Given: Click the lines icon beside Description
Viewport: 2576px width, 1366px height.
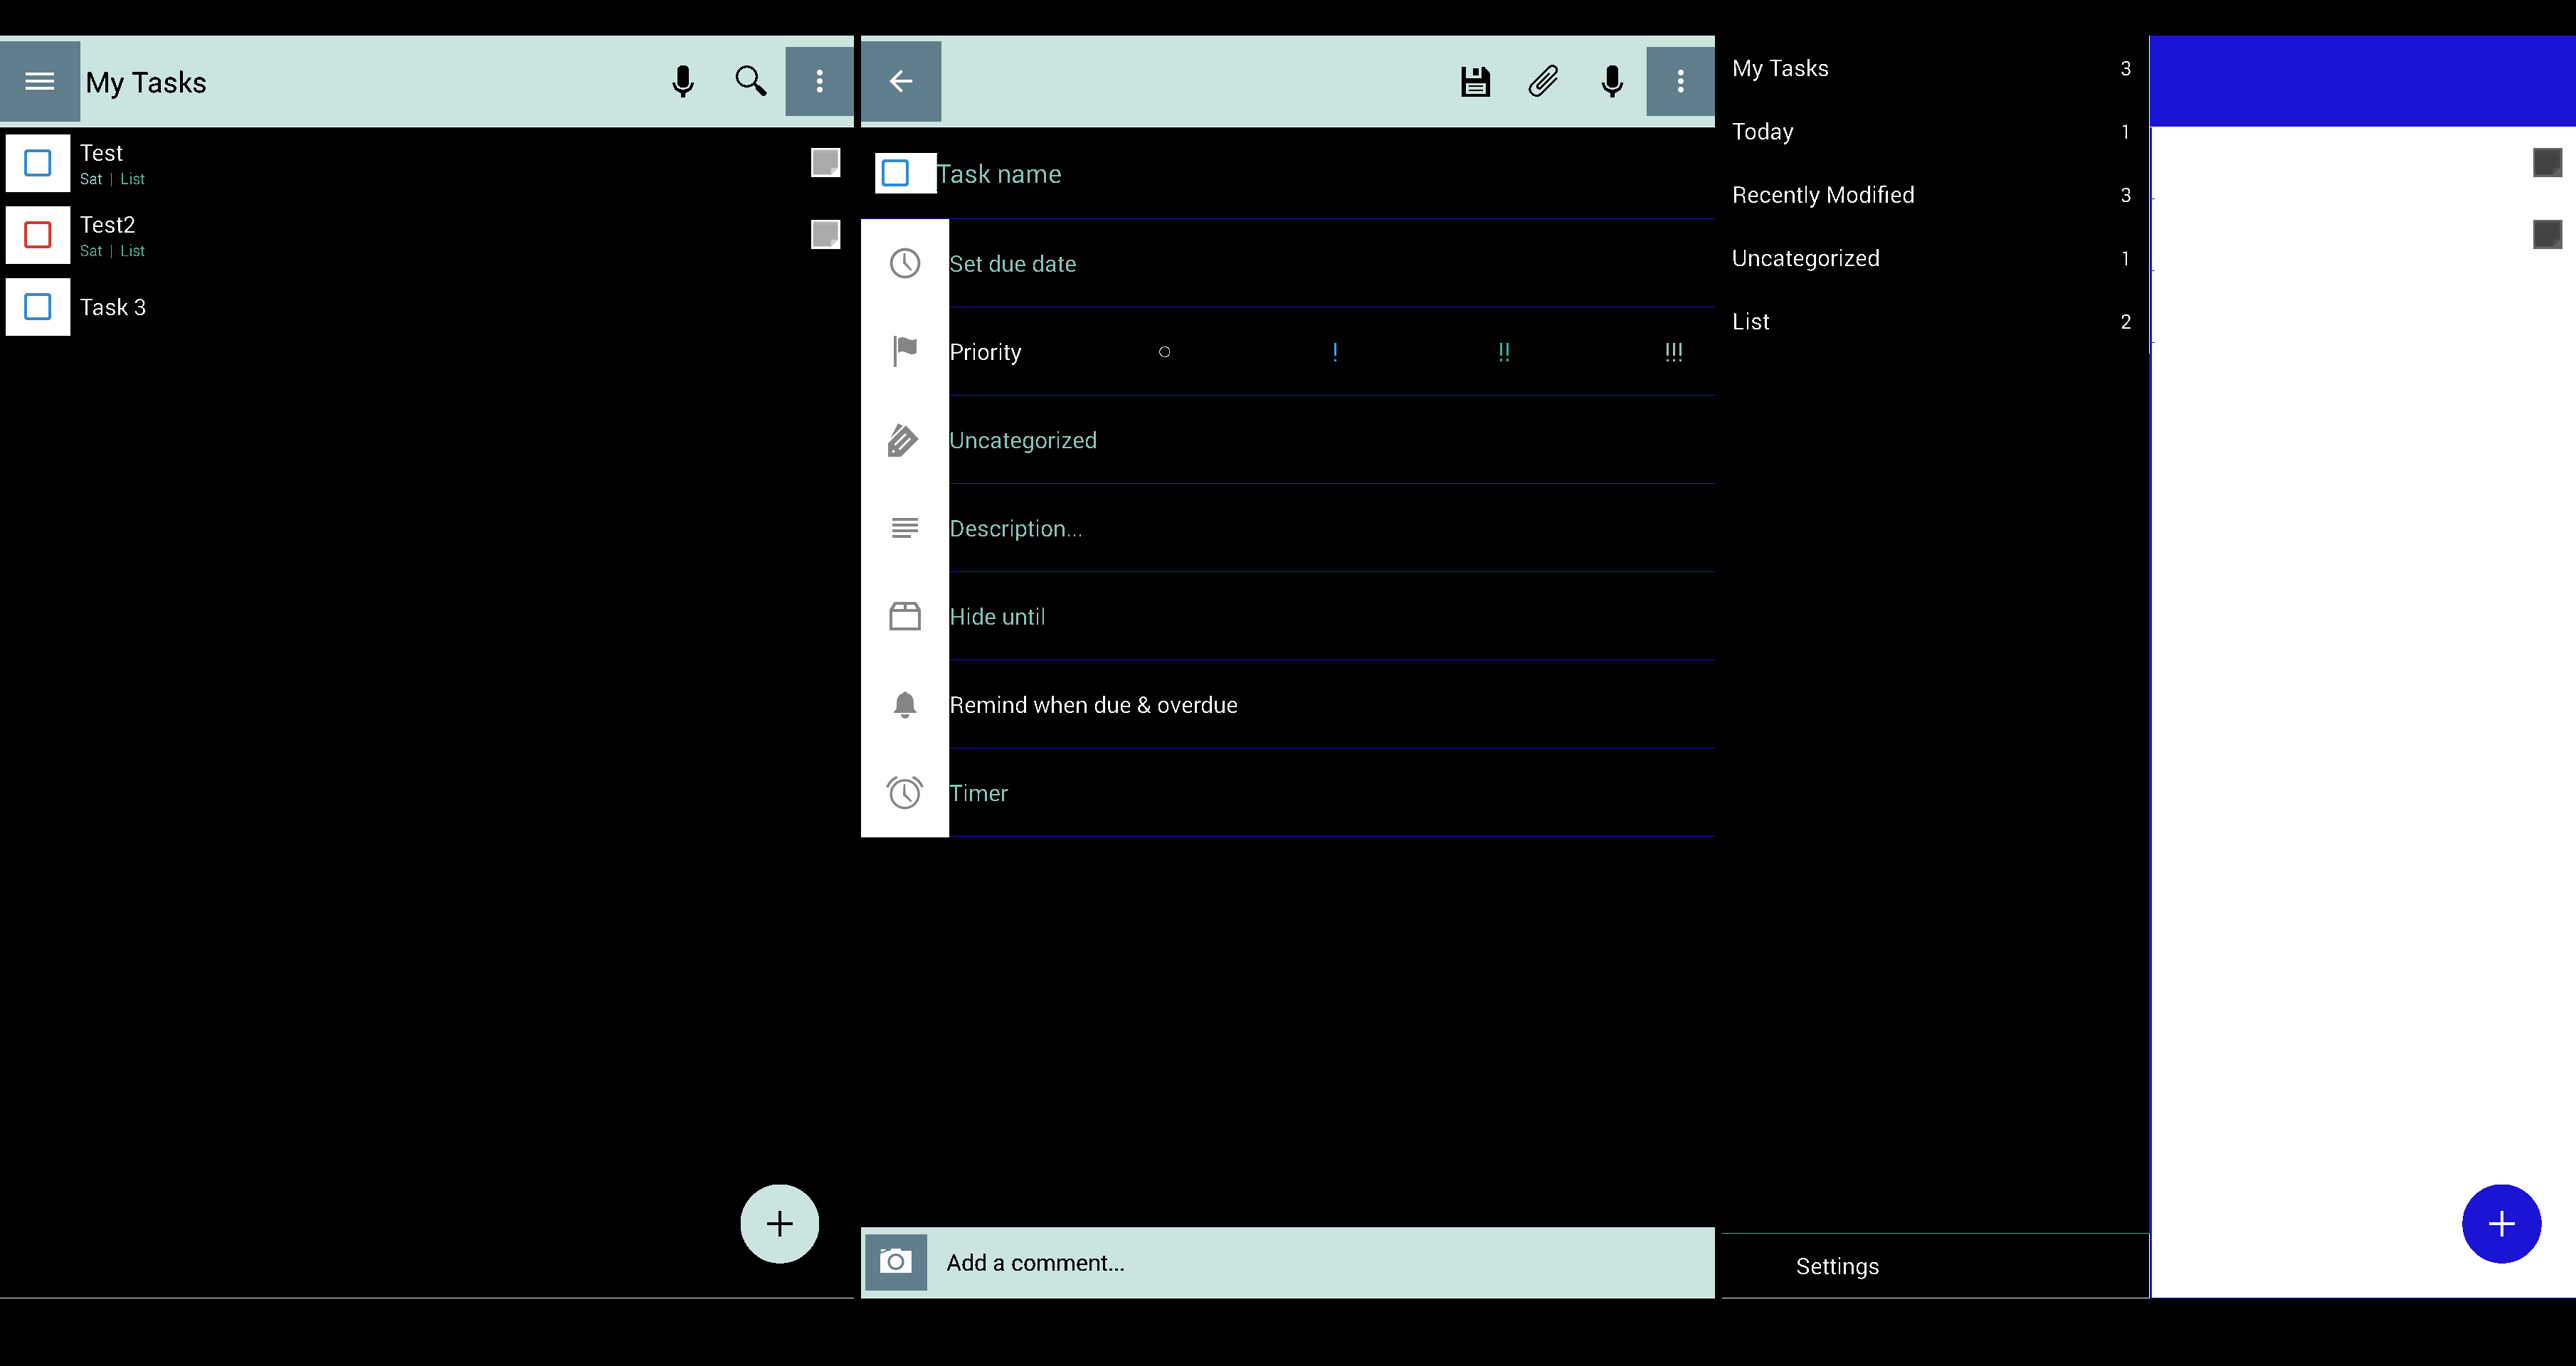Looking at the screenshot, I should click(905, 528).
